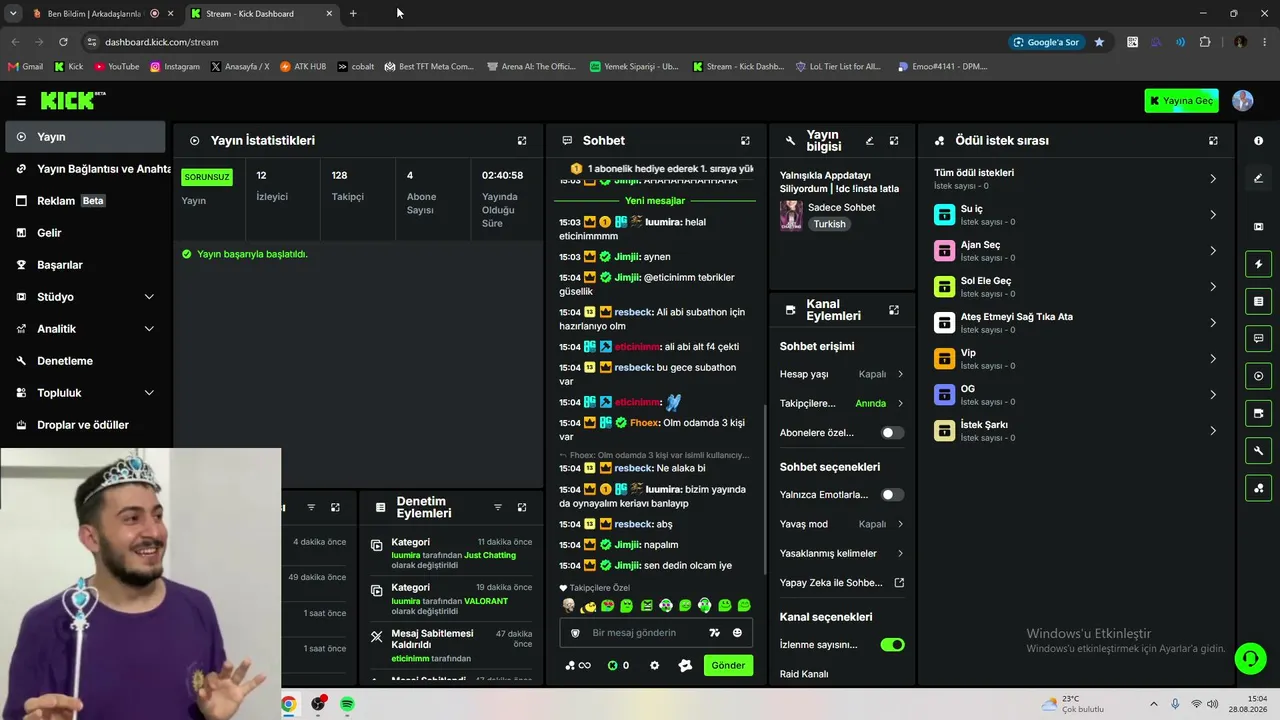Expand the Sol Ele Geç reward requests
The width and height of the screenshot is (1280, 720).
click(x=1076, y=287)
